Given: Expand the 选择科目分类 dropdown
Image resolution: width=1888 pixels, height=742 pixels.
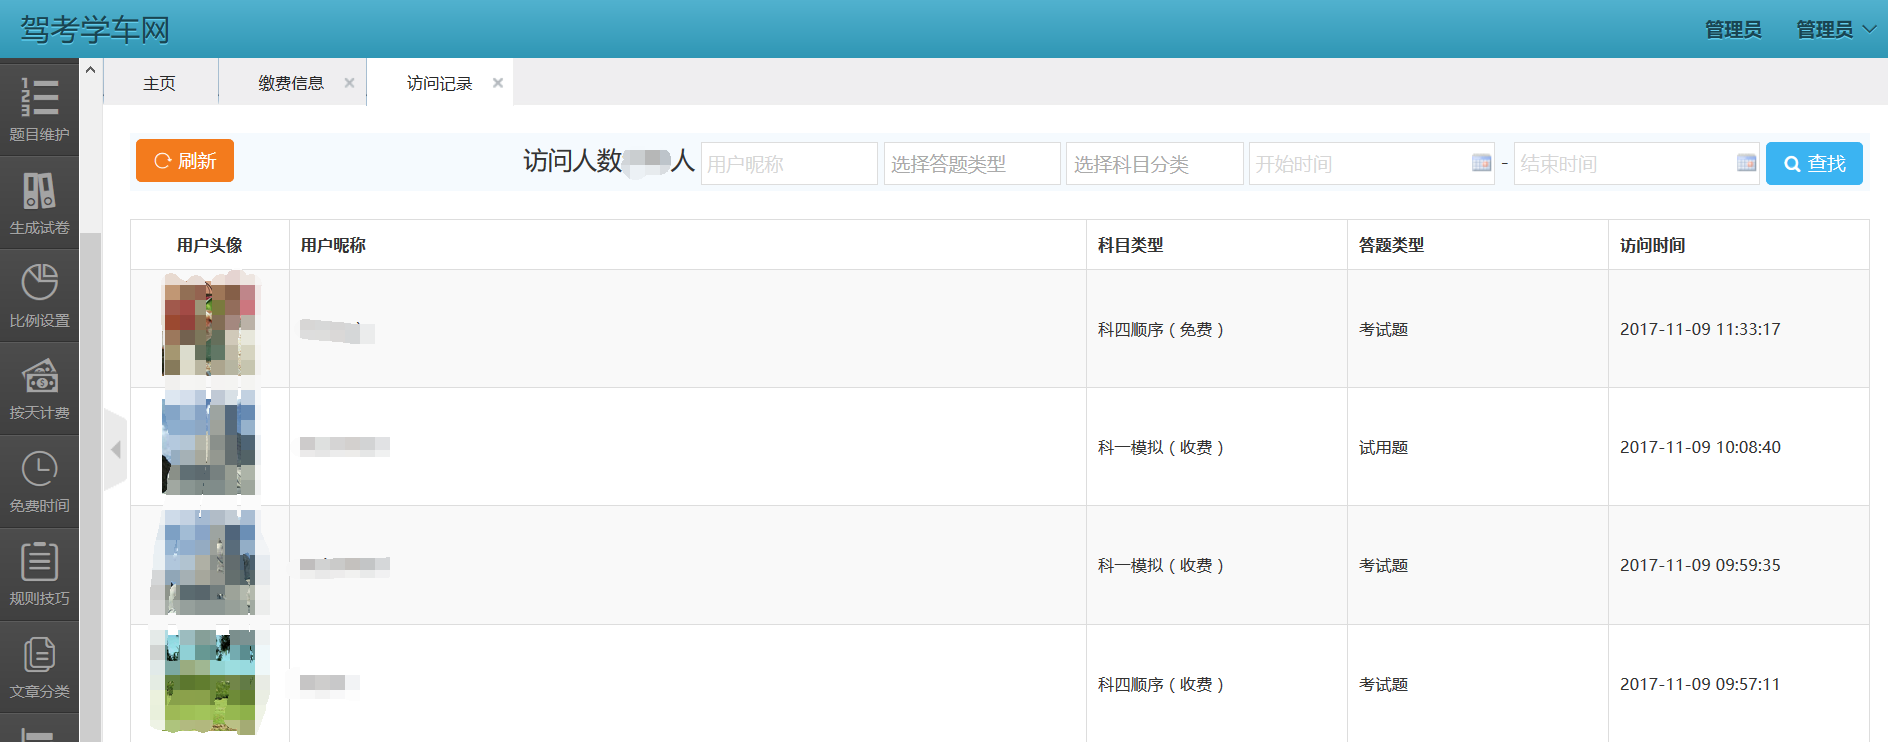Looking at the screenshot, I should (x=1154, y=164).
